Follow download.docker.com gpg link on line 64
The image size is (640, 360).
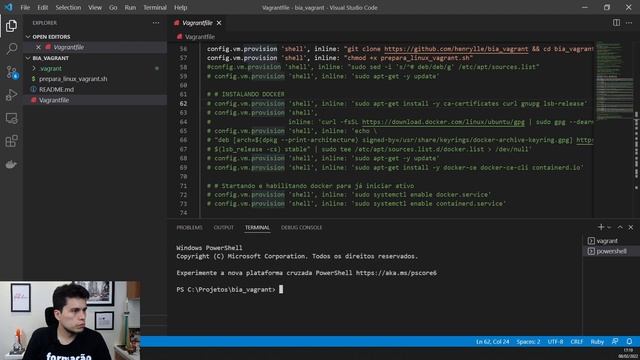pos(443,122)
